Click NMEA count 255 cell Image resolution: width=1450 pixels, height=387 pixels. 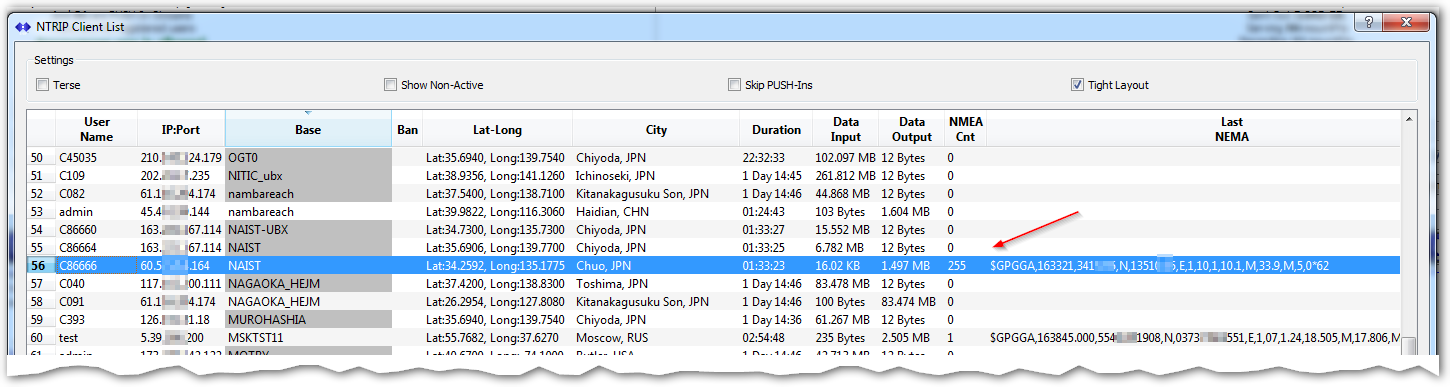pyautogui.click(x=965, y=265)
